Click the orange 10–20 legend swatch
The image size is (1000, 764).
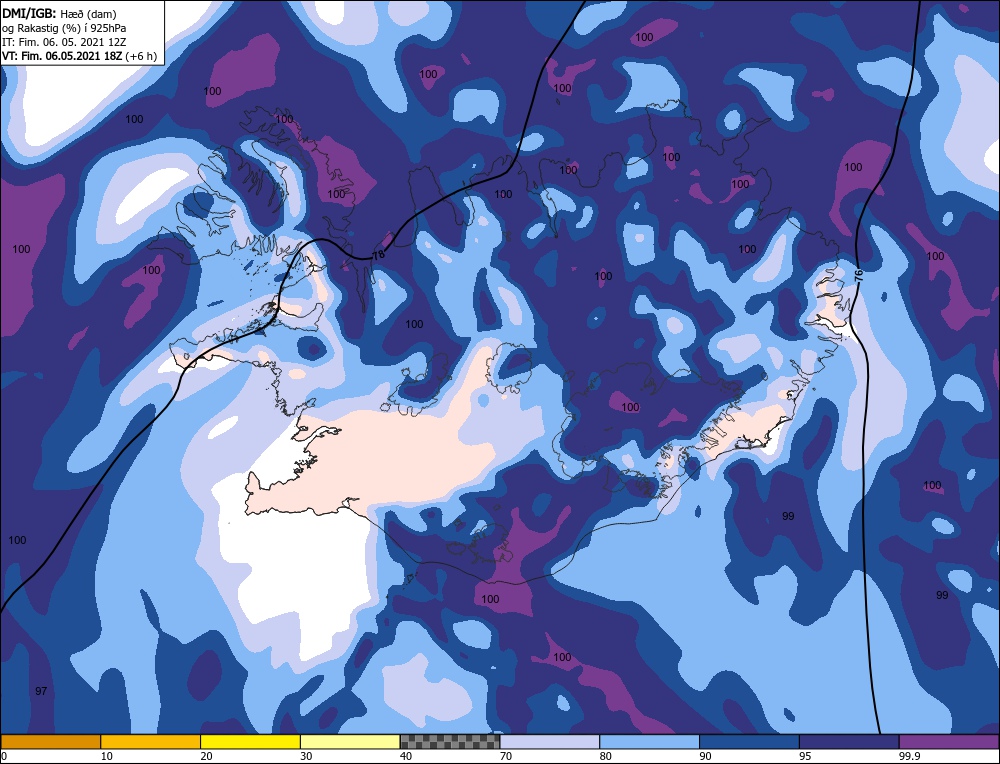point(151,741)
